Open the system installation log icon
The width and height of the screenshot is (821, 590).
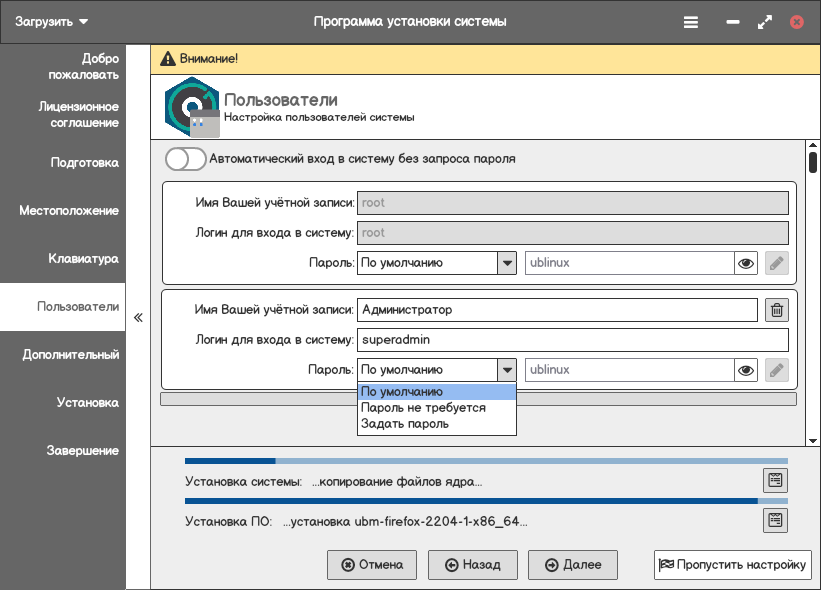[x=775, y=480]
